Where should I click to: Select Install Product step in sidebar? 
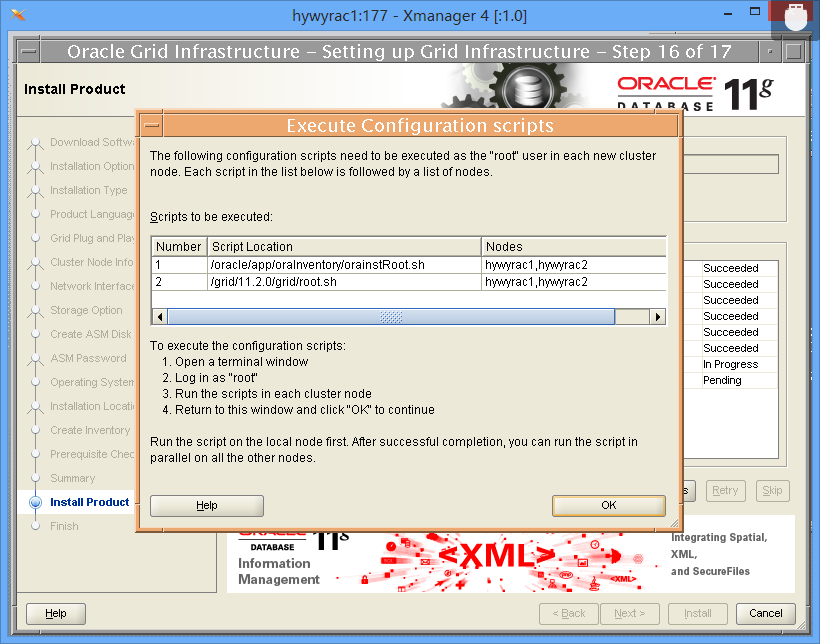[89, 502]
